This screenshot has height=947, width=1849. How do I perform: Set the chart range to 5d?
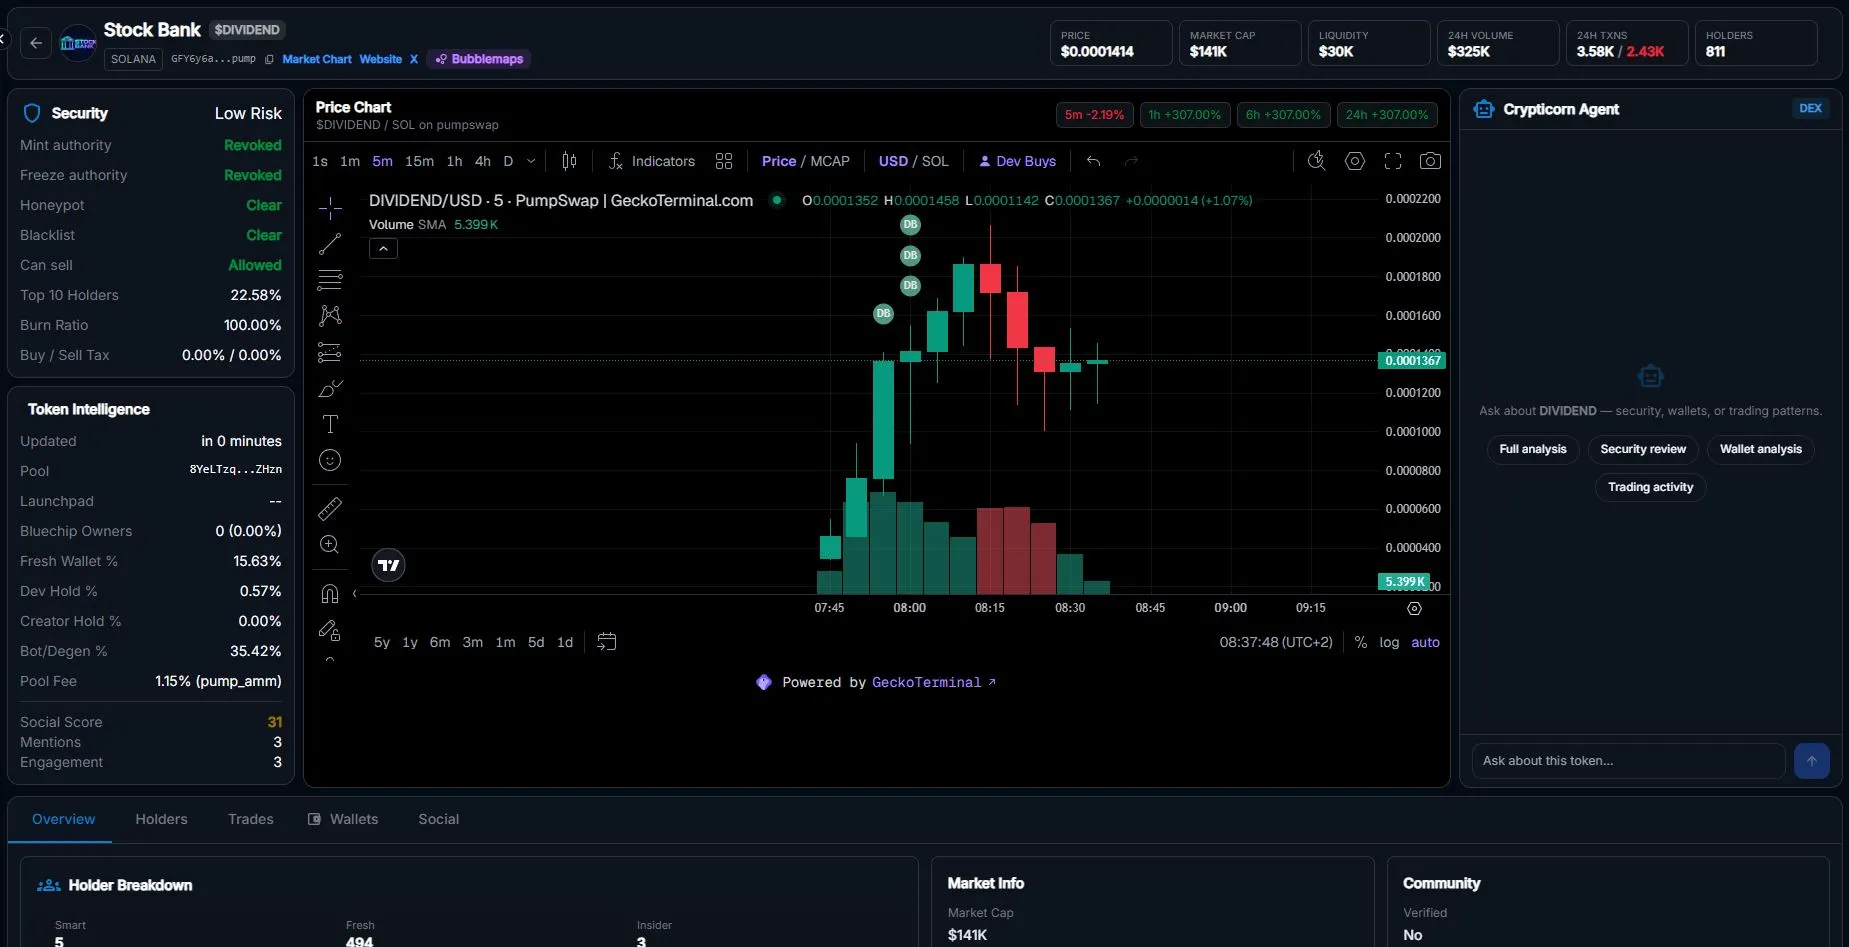click(x=536, y=642)
